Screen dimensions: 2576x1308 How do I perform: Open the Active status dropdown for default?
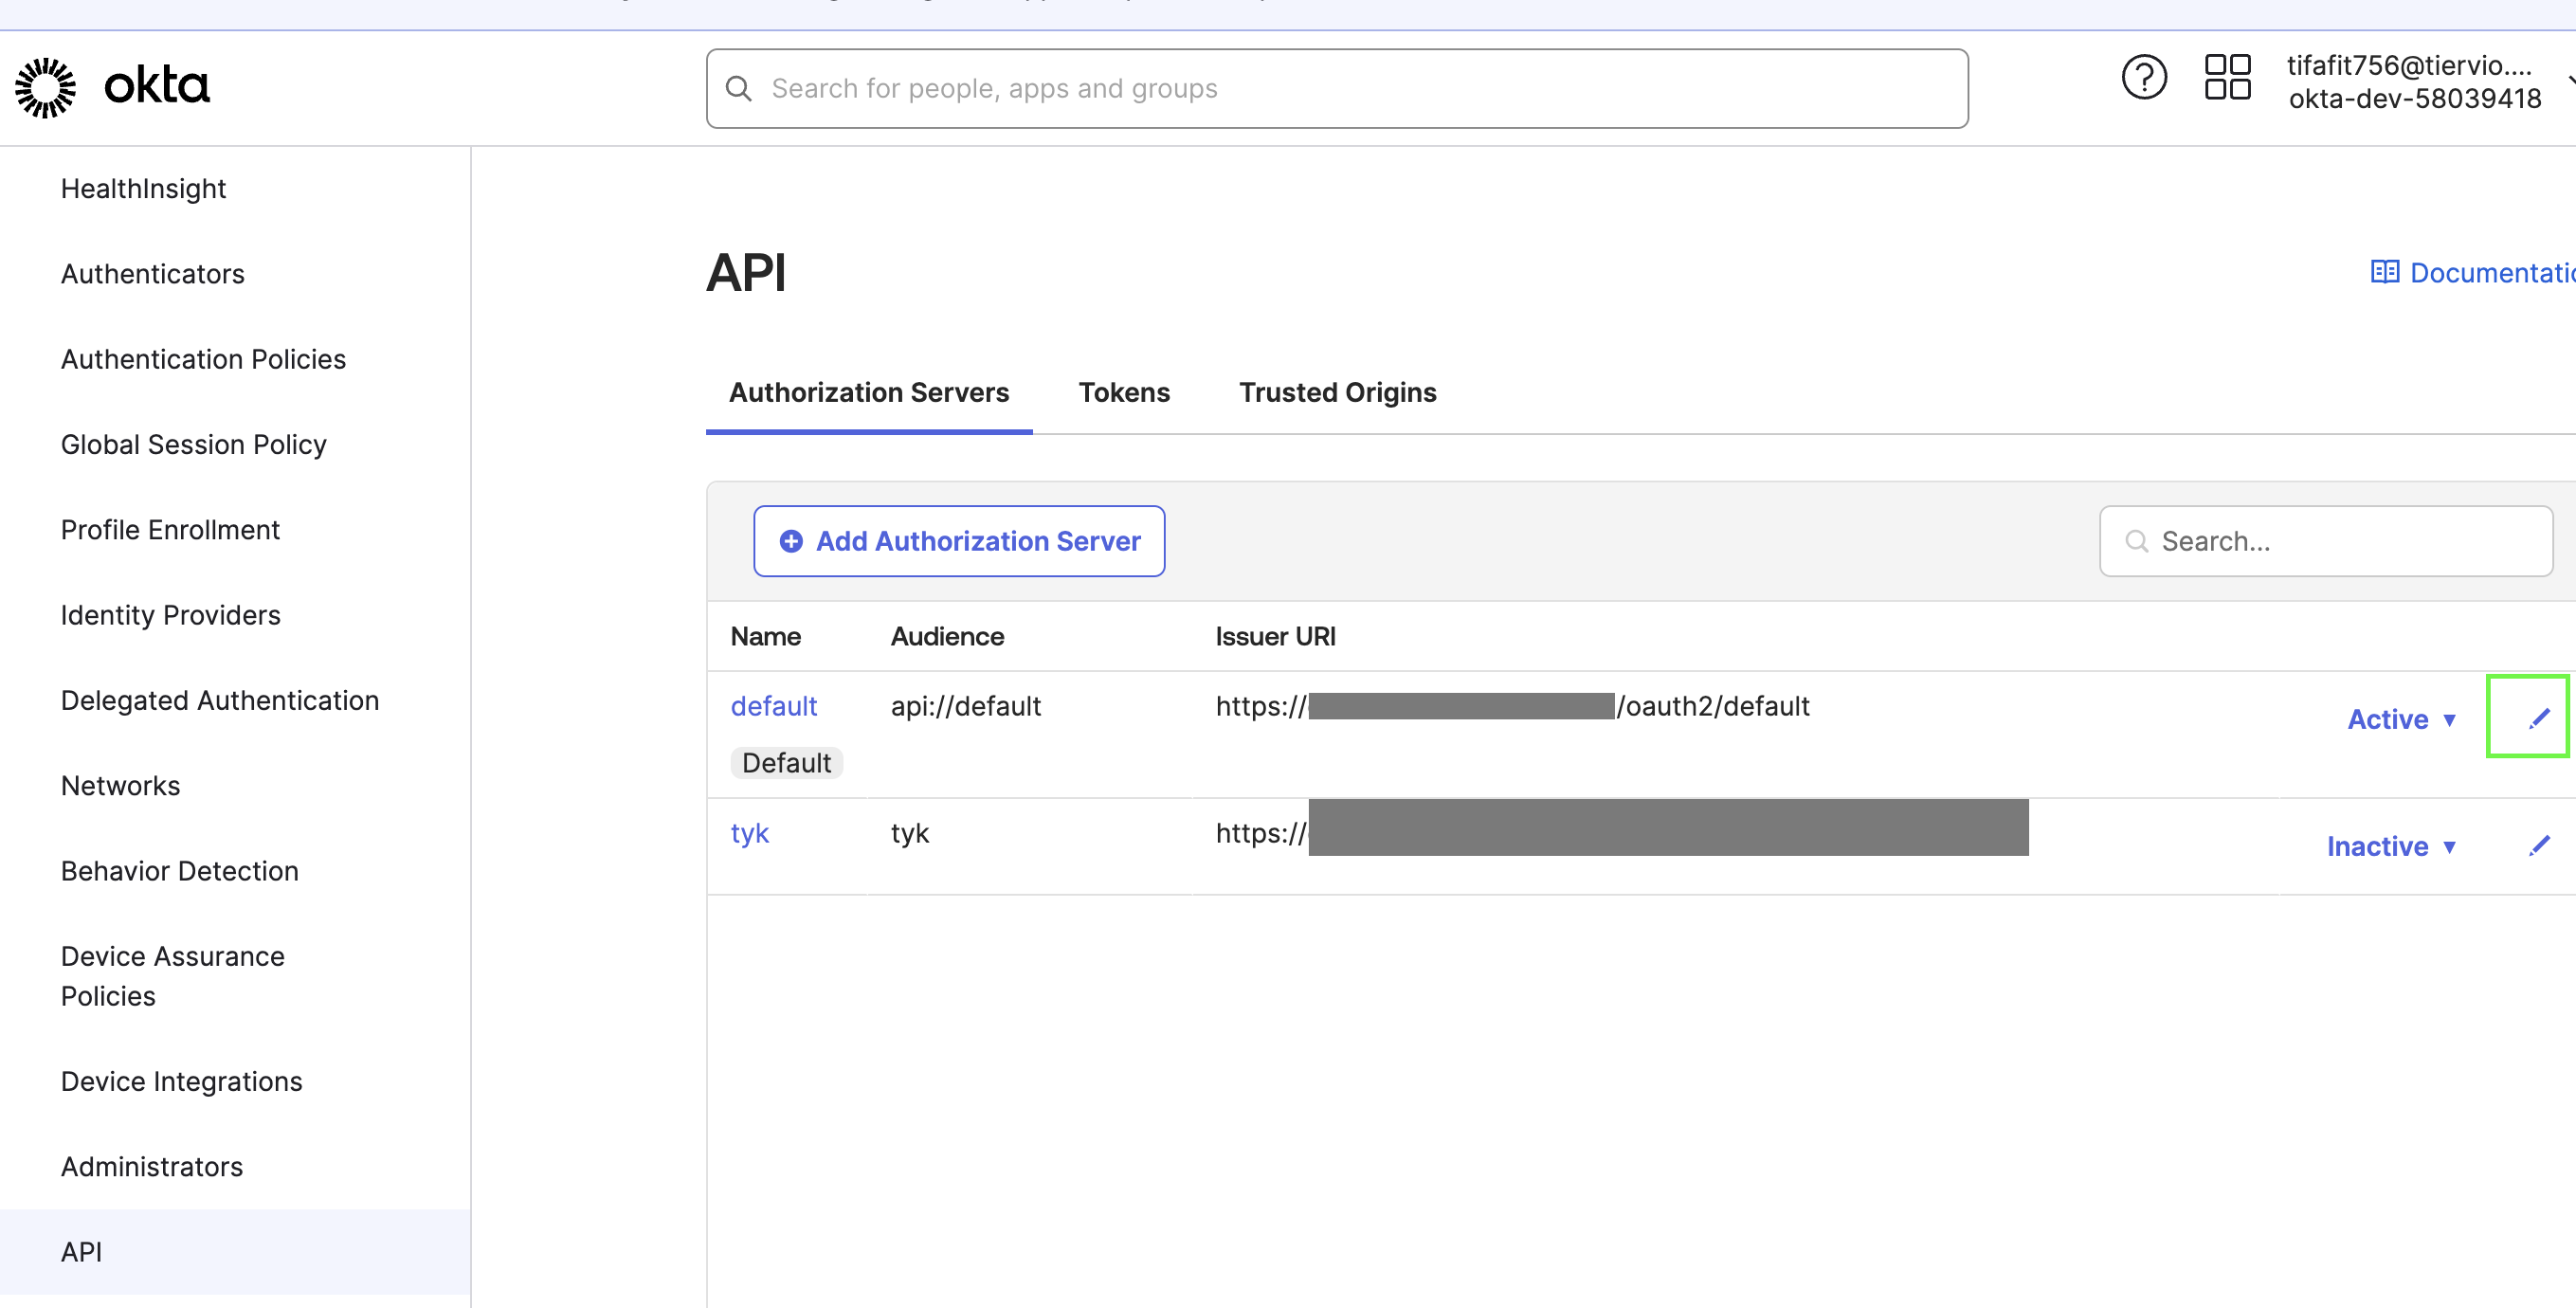(2402, 719)
